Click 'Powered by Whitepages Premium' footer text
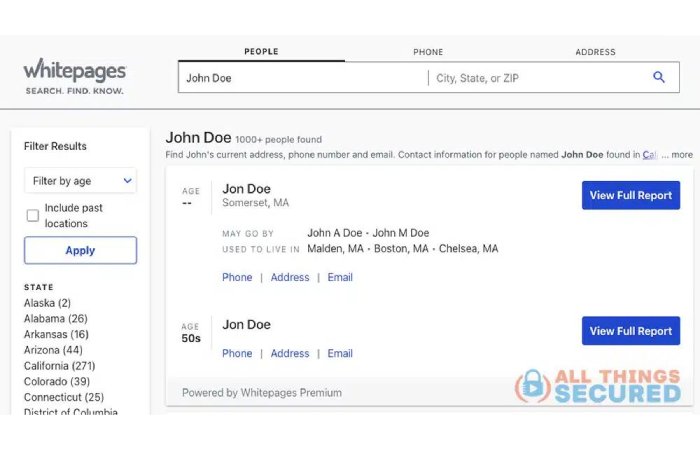The width and height of the screenshot is (700, 450). (262, 393)
